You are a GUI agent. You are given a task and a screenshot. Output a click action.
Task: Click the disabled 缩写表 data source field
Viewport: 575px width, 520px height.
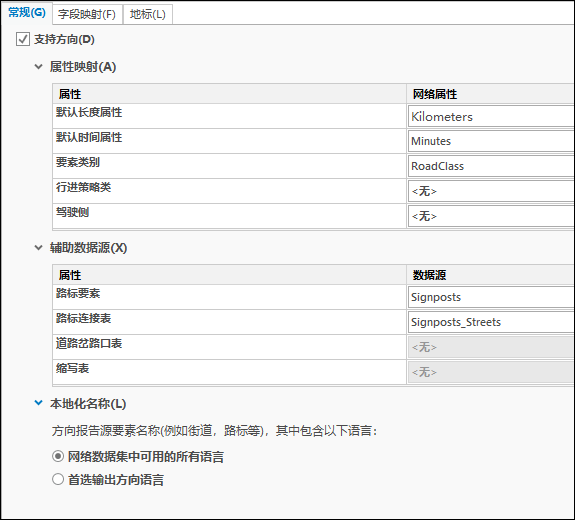click(x=491, y=372)
